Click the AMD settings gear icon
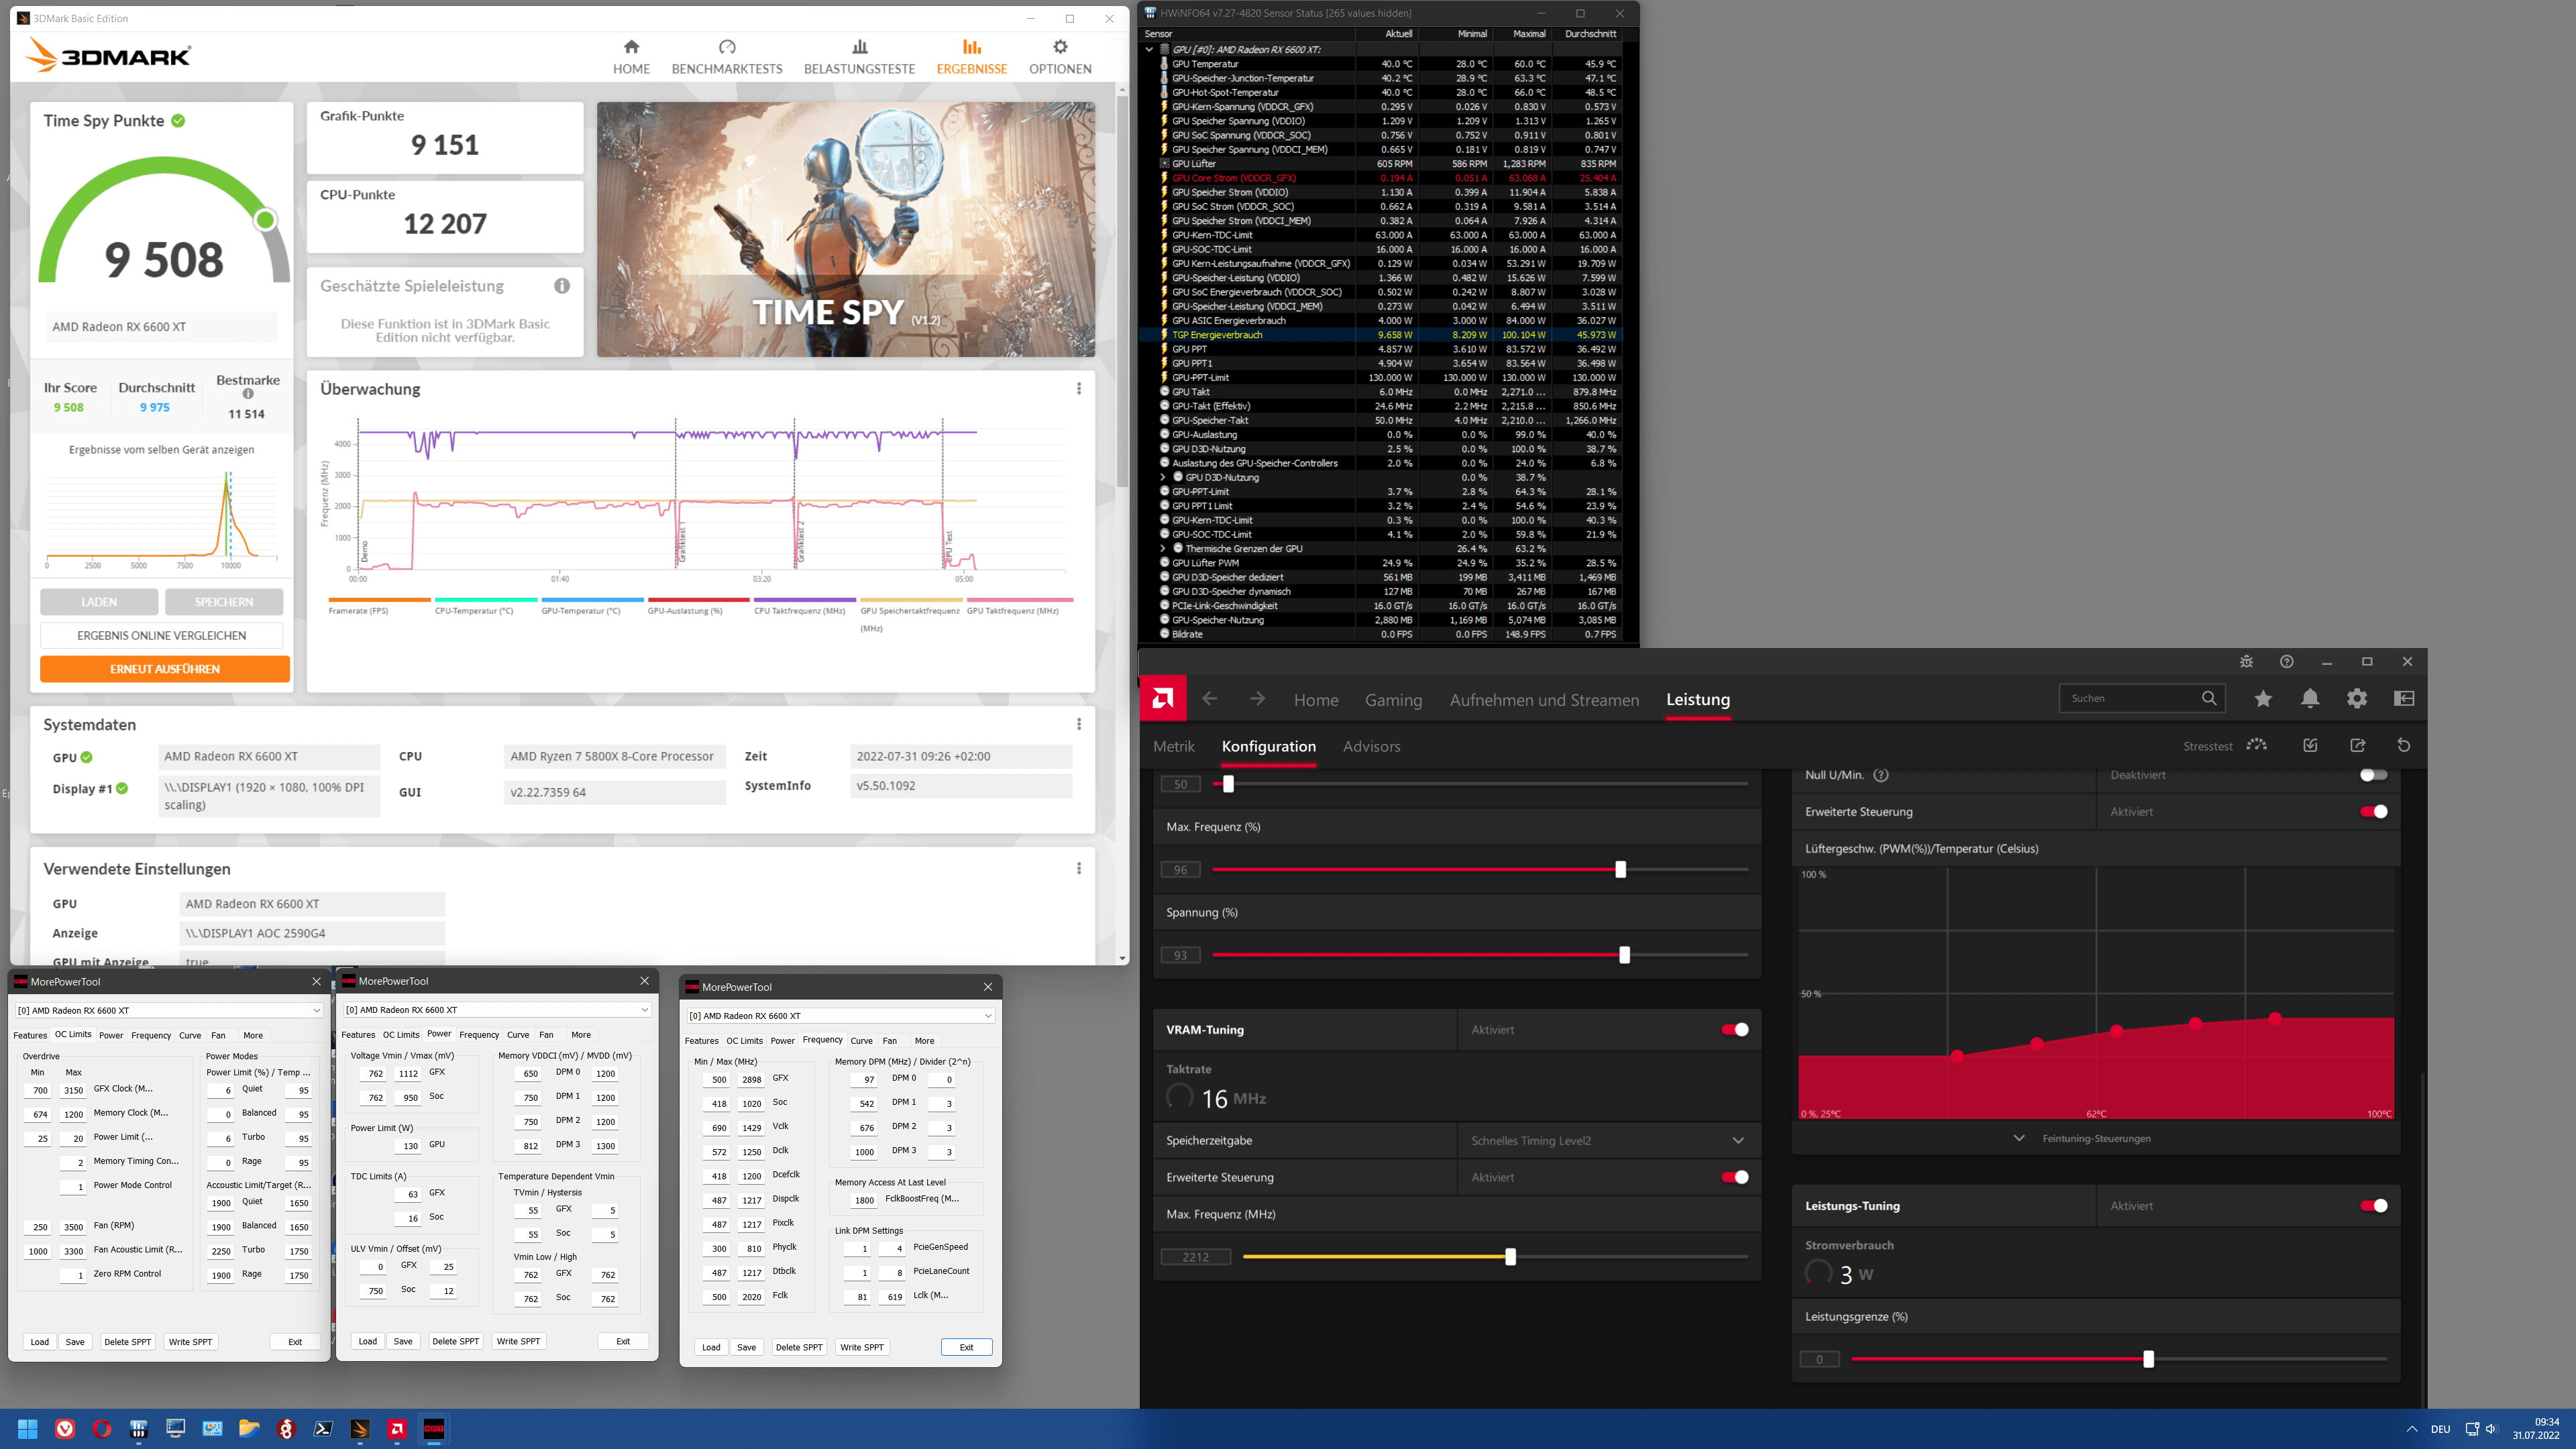Screen dimensions: 2576x1449 pos(2357,699)
